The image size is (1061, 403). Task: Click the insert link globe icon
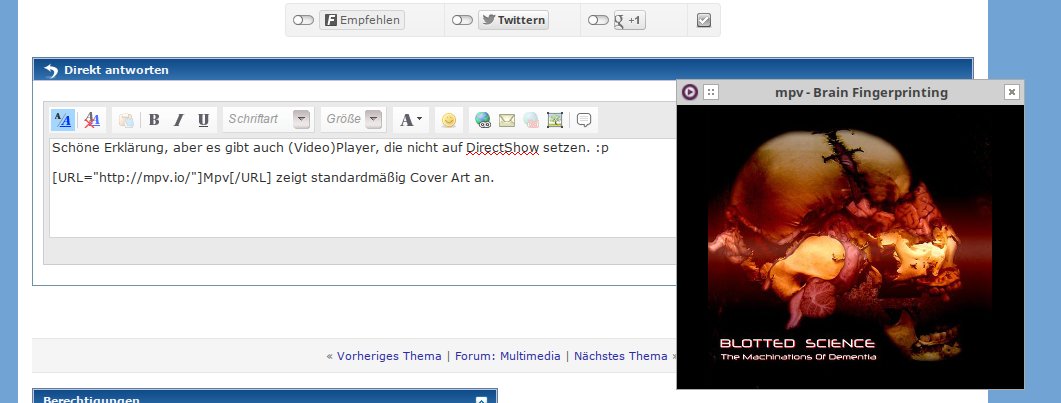[482, 120]
